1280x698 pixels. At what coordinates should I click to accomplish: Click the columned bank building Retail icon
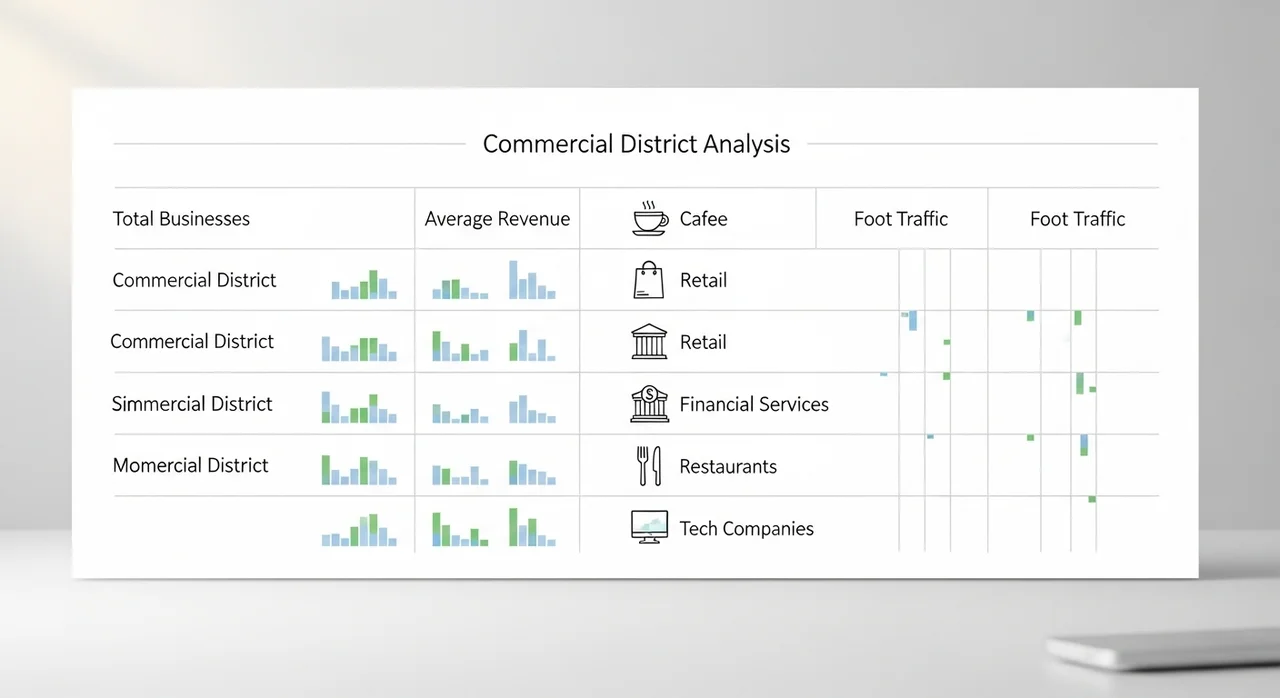coord(649,342)
